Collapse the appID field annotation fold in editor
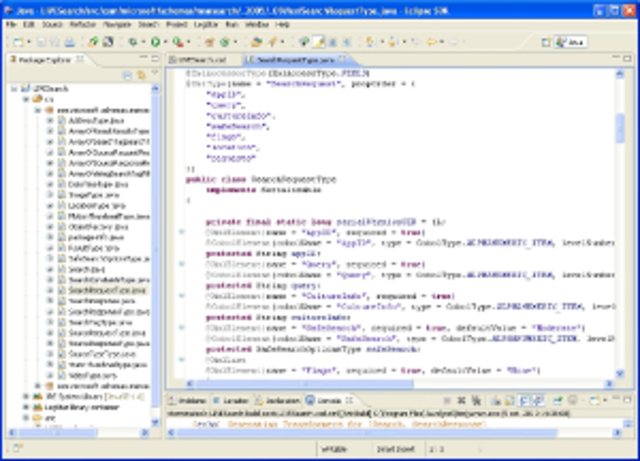Screen dimensions: 640x461 (182, 232)
